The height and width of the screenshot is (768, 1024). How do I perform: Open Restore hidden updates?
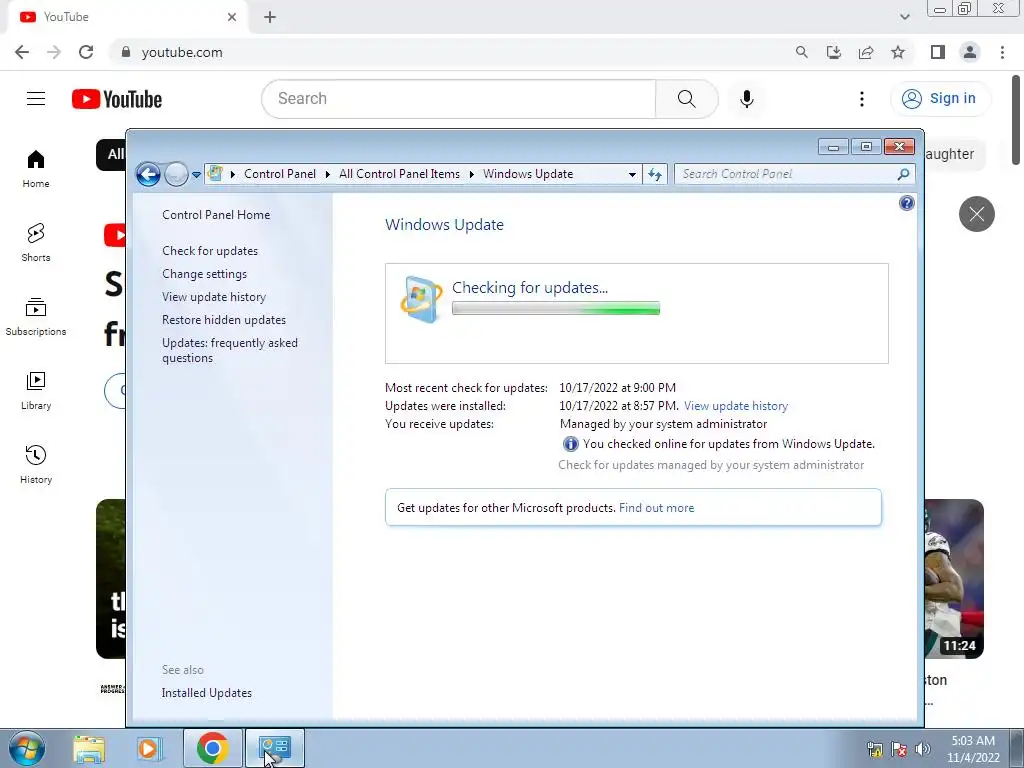(x=223, y=320)
